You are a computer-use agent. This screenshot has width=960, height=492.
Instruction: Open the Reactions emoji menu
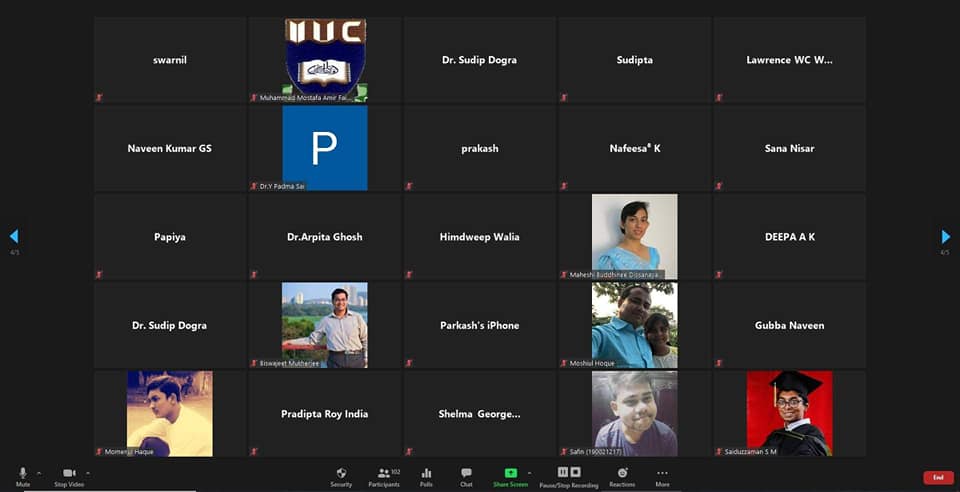622,474
